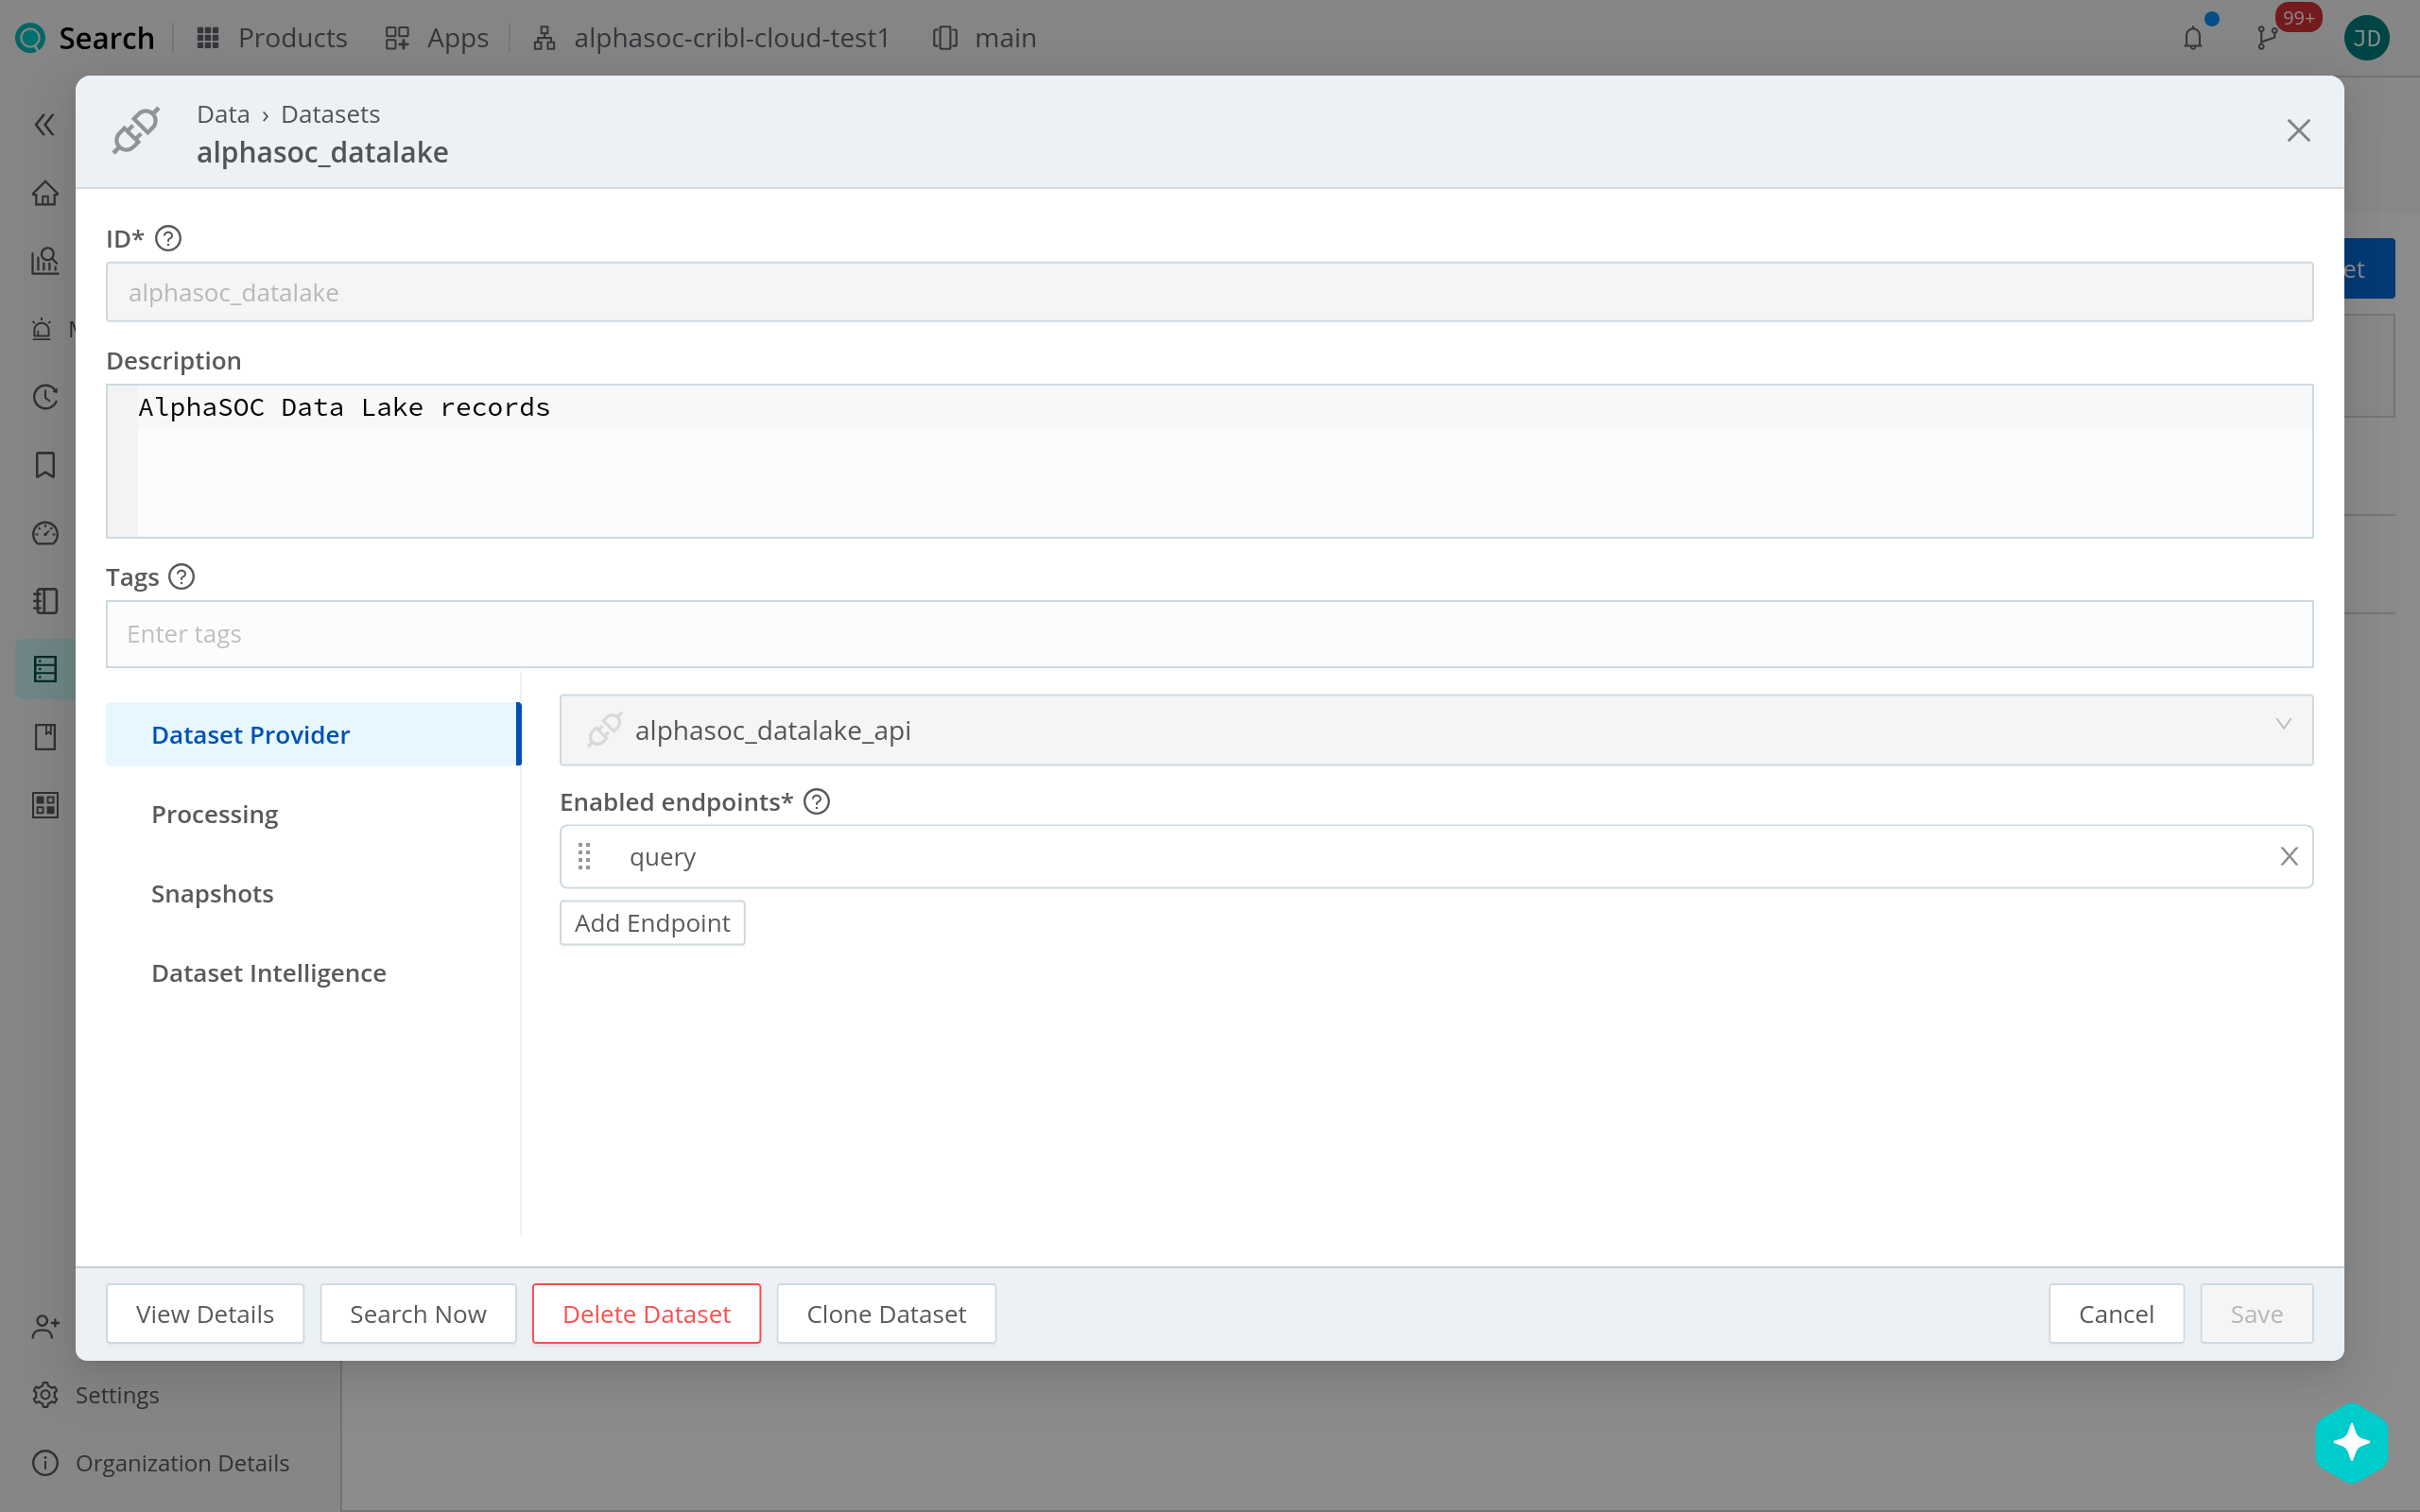The height and width of the screenshot is (1512, 2420).
Task: Click Add Endpoint button
Action: pyautogui.click(x=652, y=923)
